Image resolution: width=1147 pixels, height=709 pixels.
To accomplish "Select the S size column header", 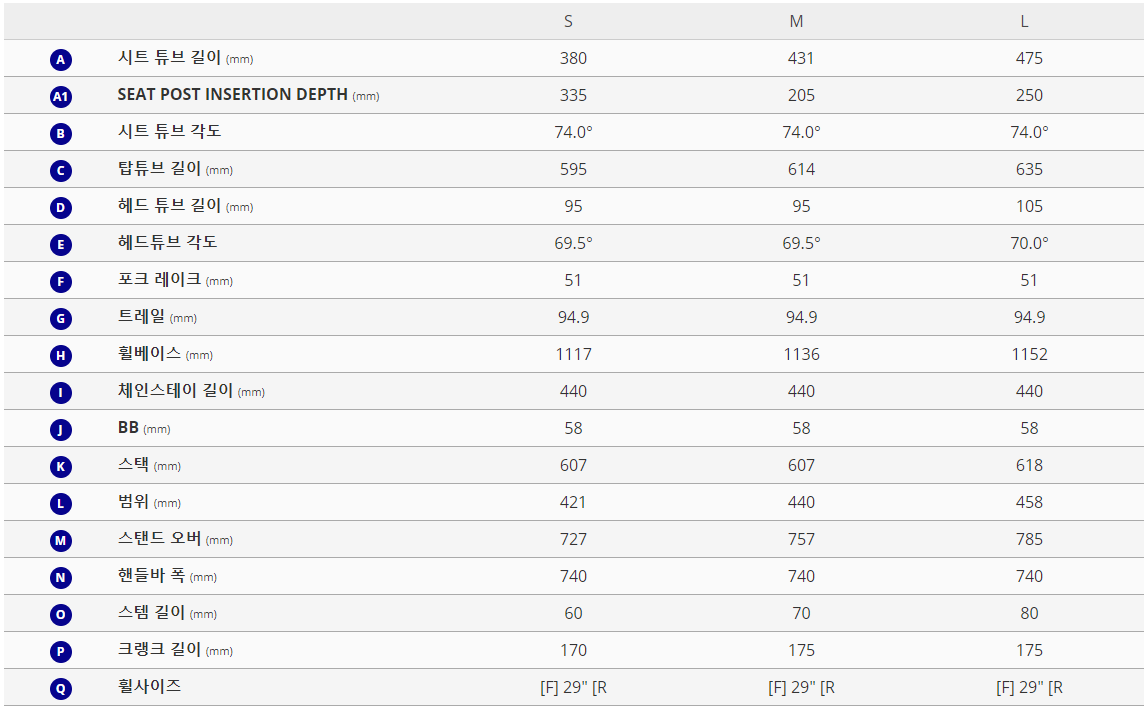I will pyautogui.click(x=569, y=21).
